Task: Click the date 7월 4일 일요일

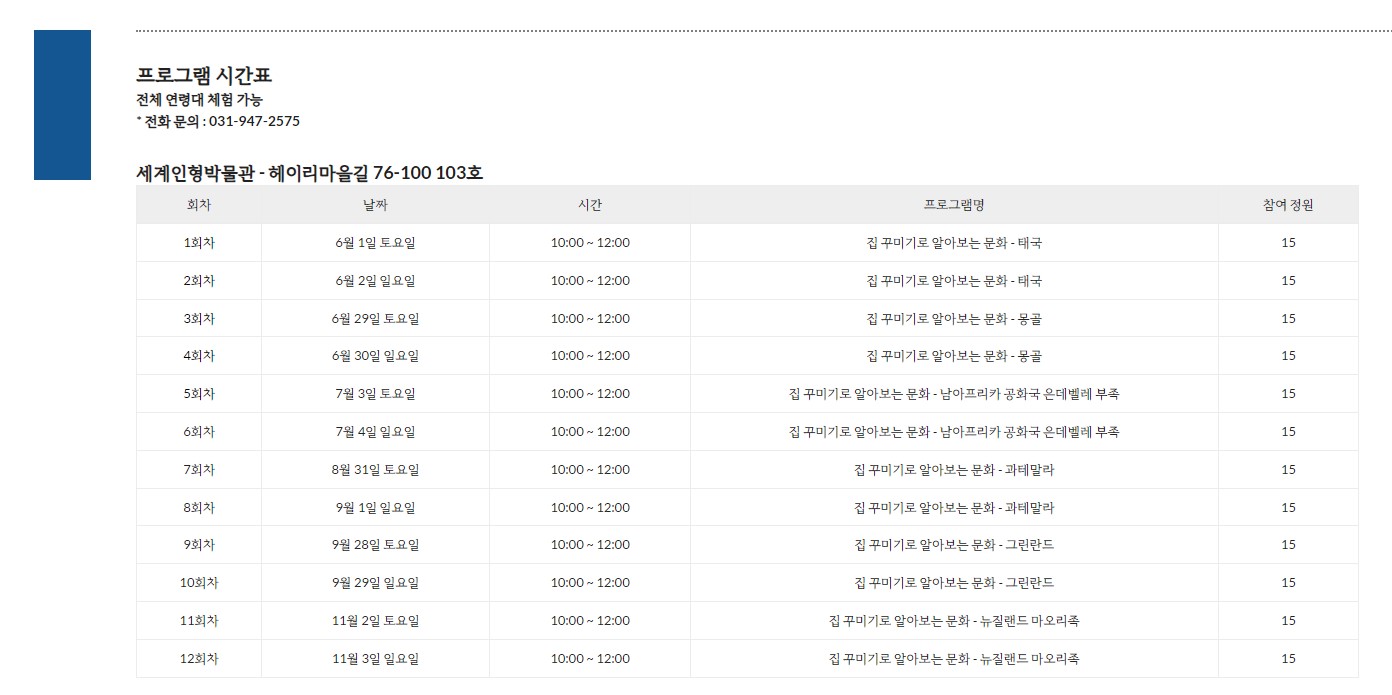Action: tap(375, 432)
